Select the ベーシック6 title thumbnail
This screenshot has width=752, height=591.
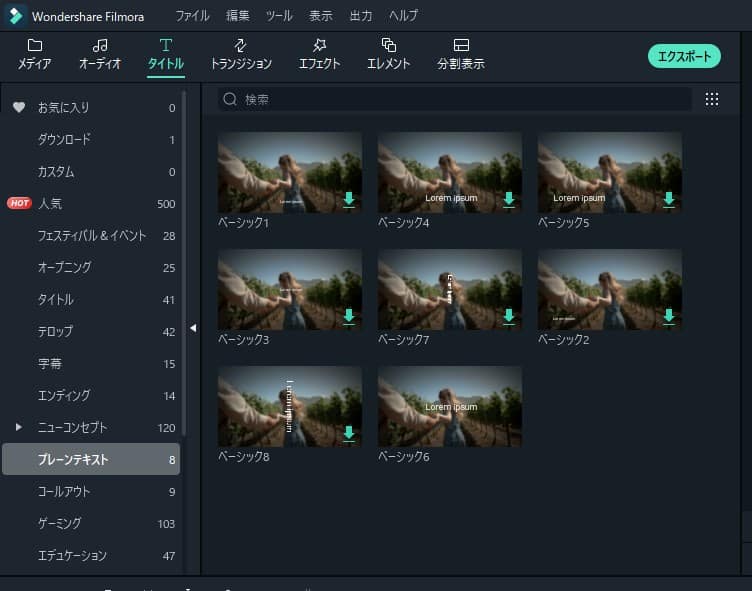450,406
